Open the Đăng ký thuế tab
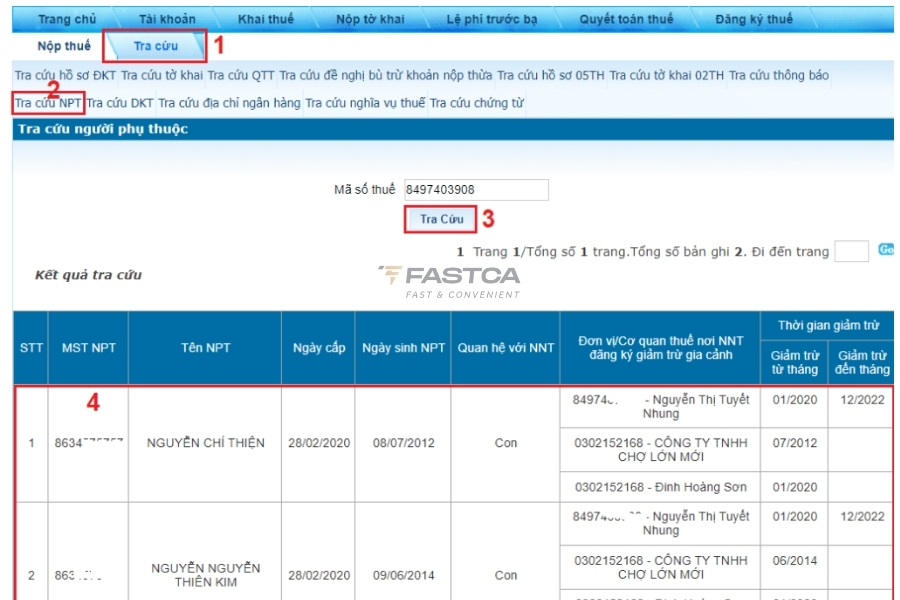 754,19
